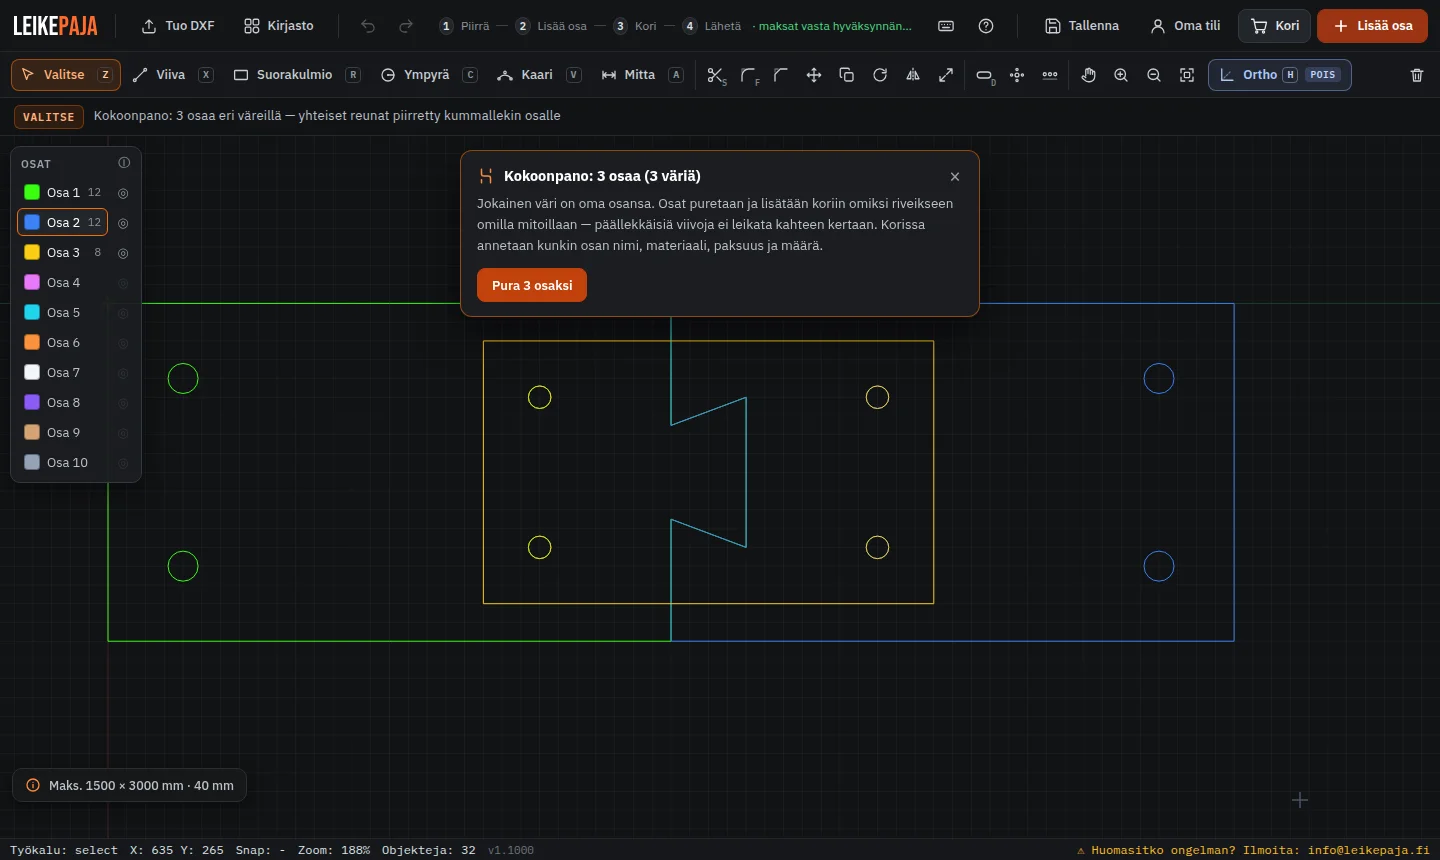Select the Kaari arc tool
Viewport: 1440px width, 860px height.
(538, 75)
